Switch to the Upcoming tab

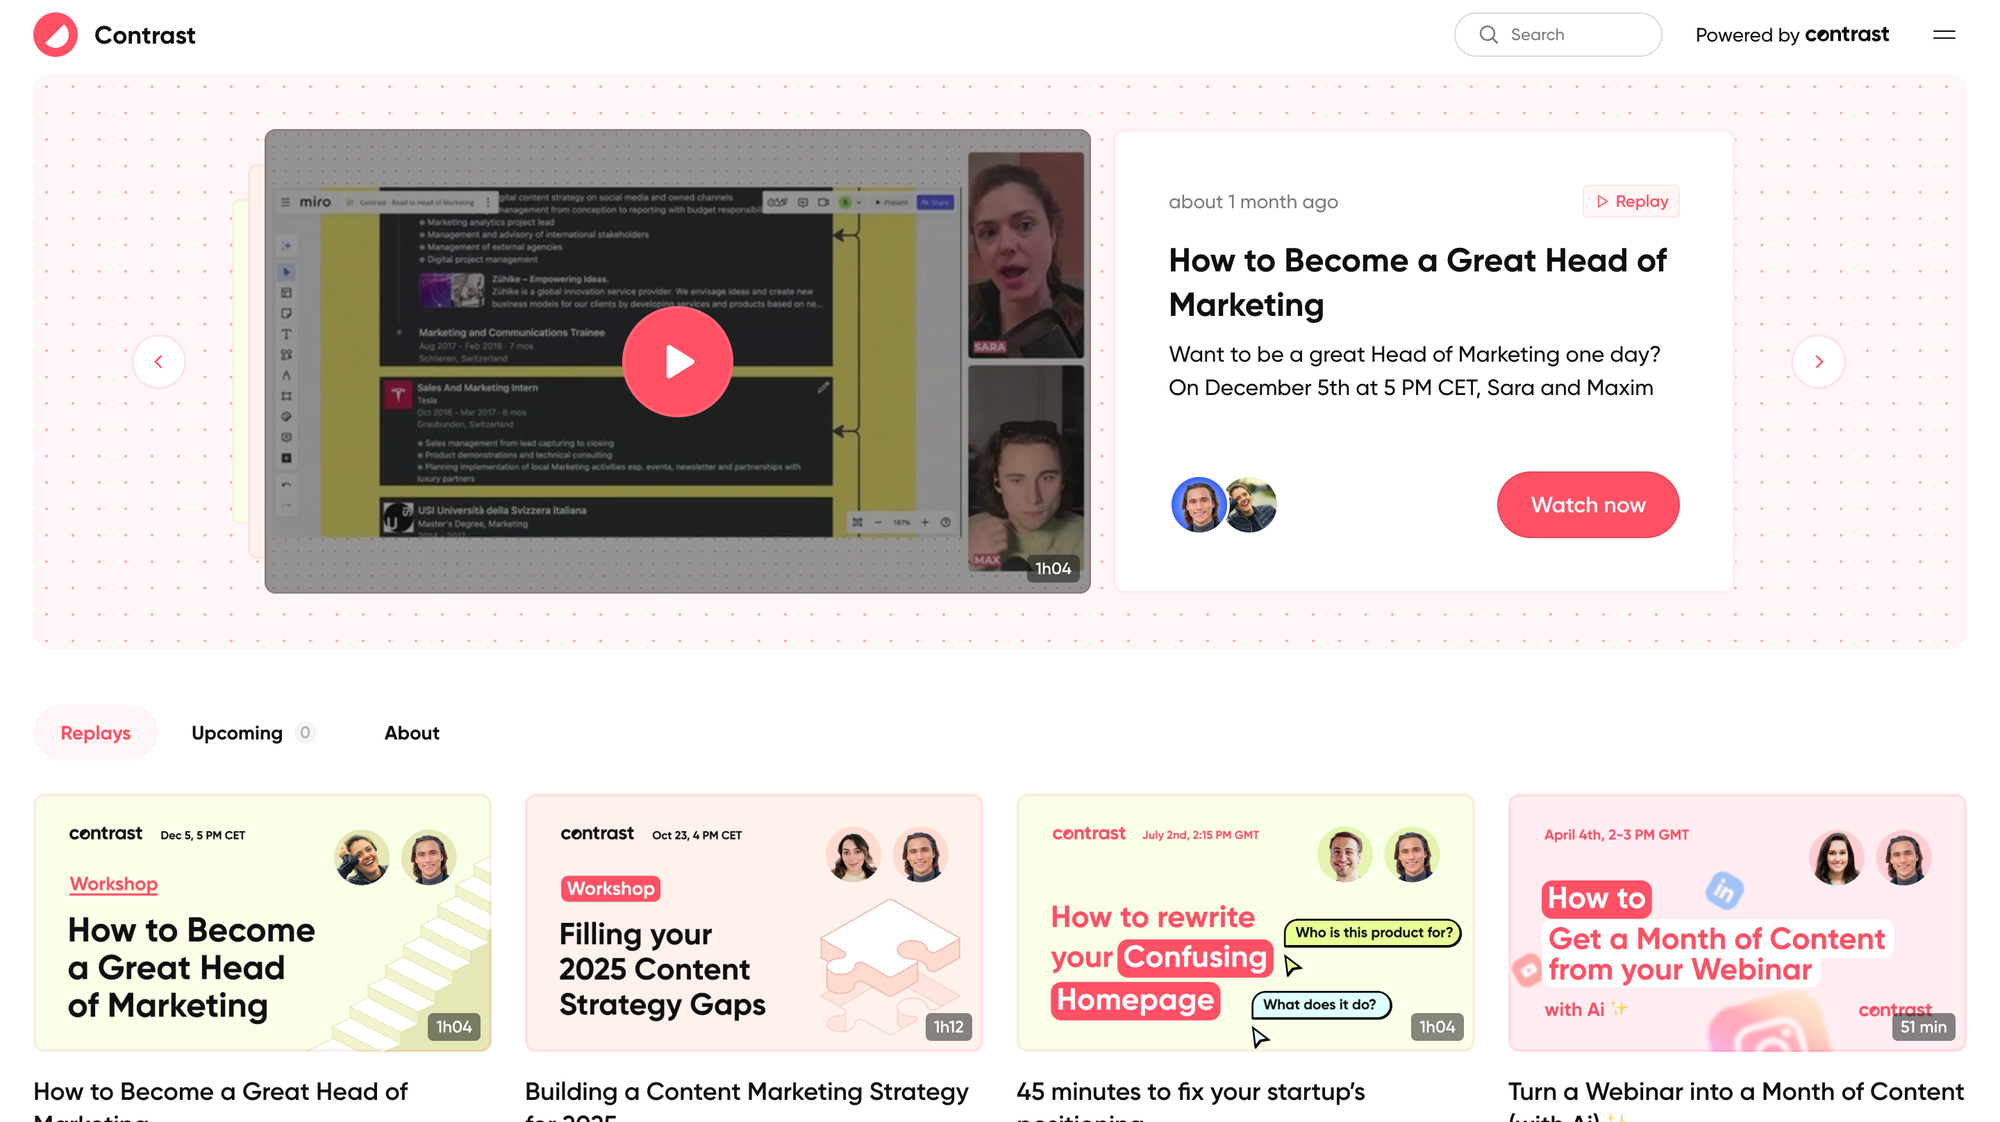[237, 733]
